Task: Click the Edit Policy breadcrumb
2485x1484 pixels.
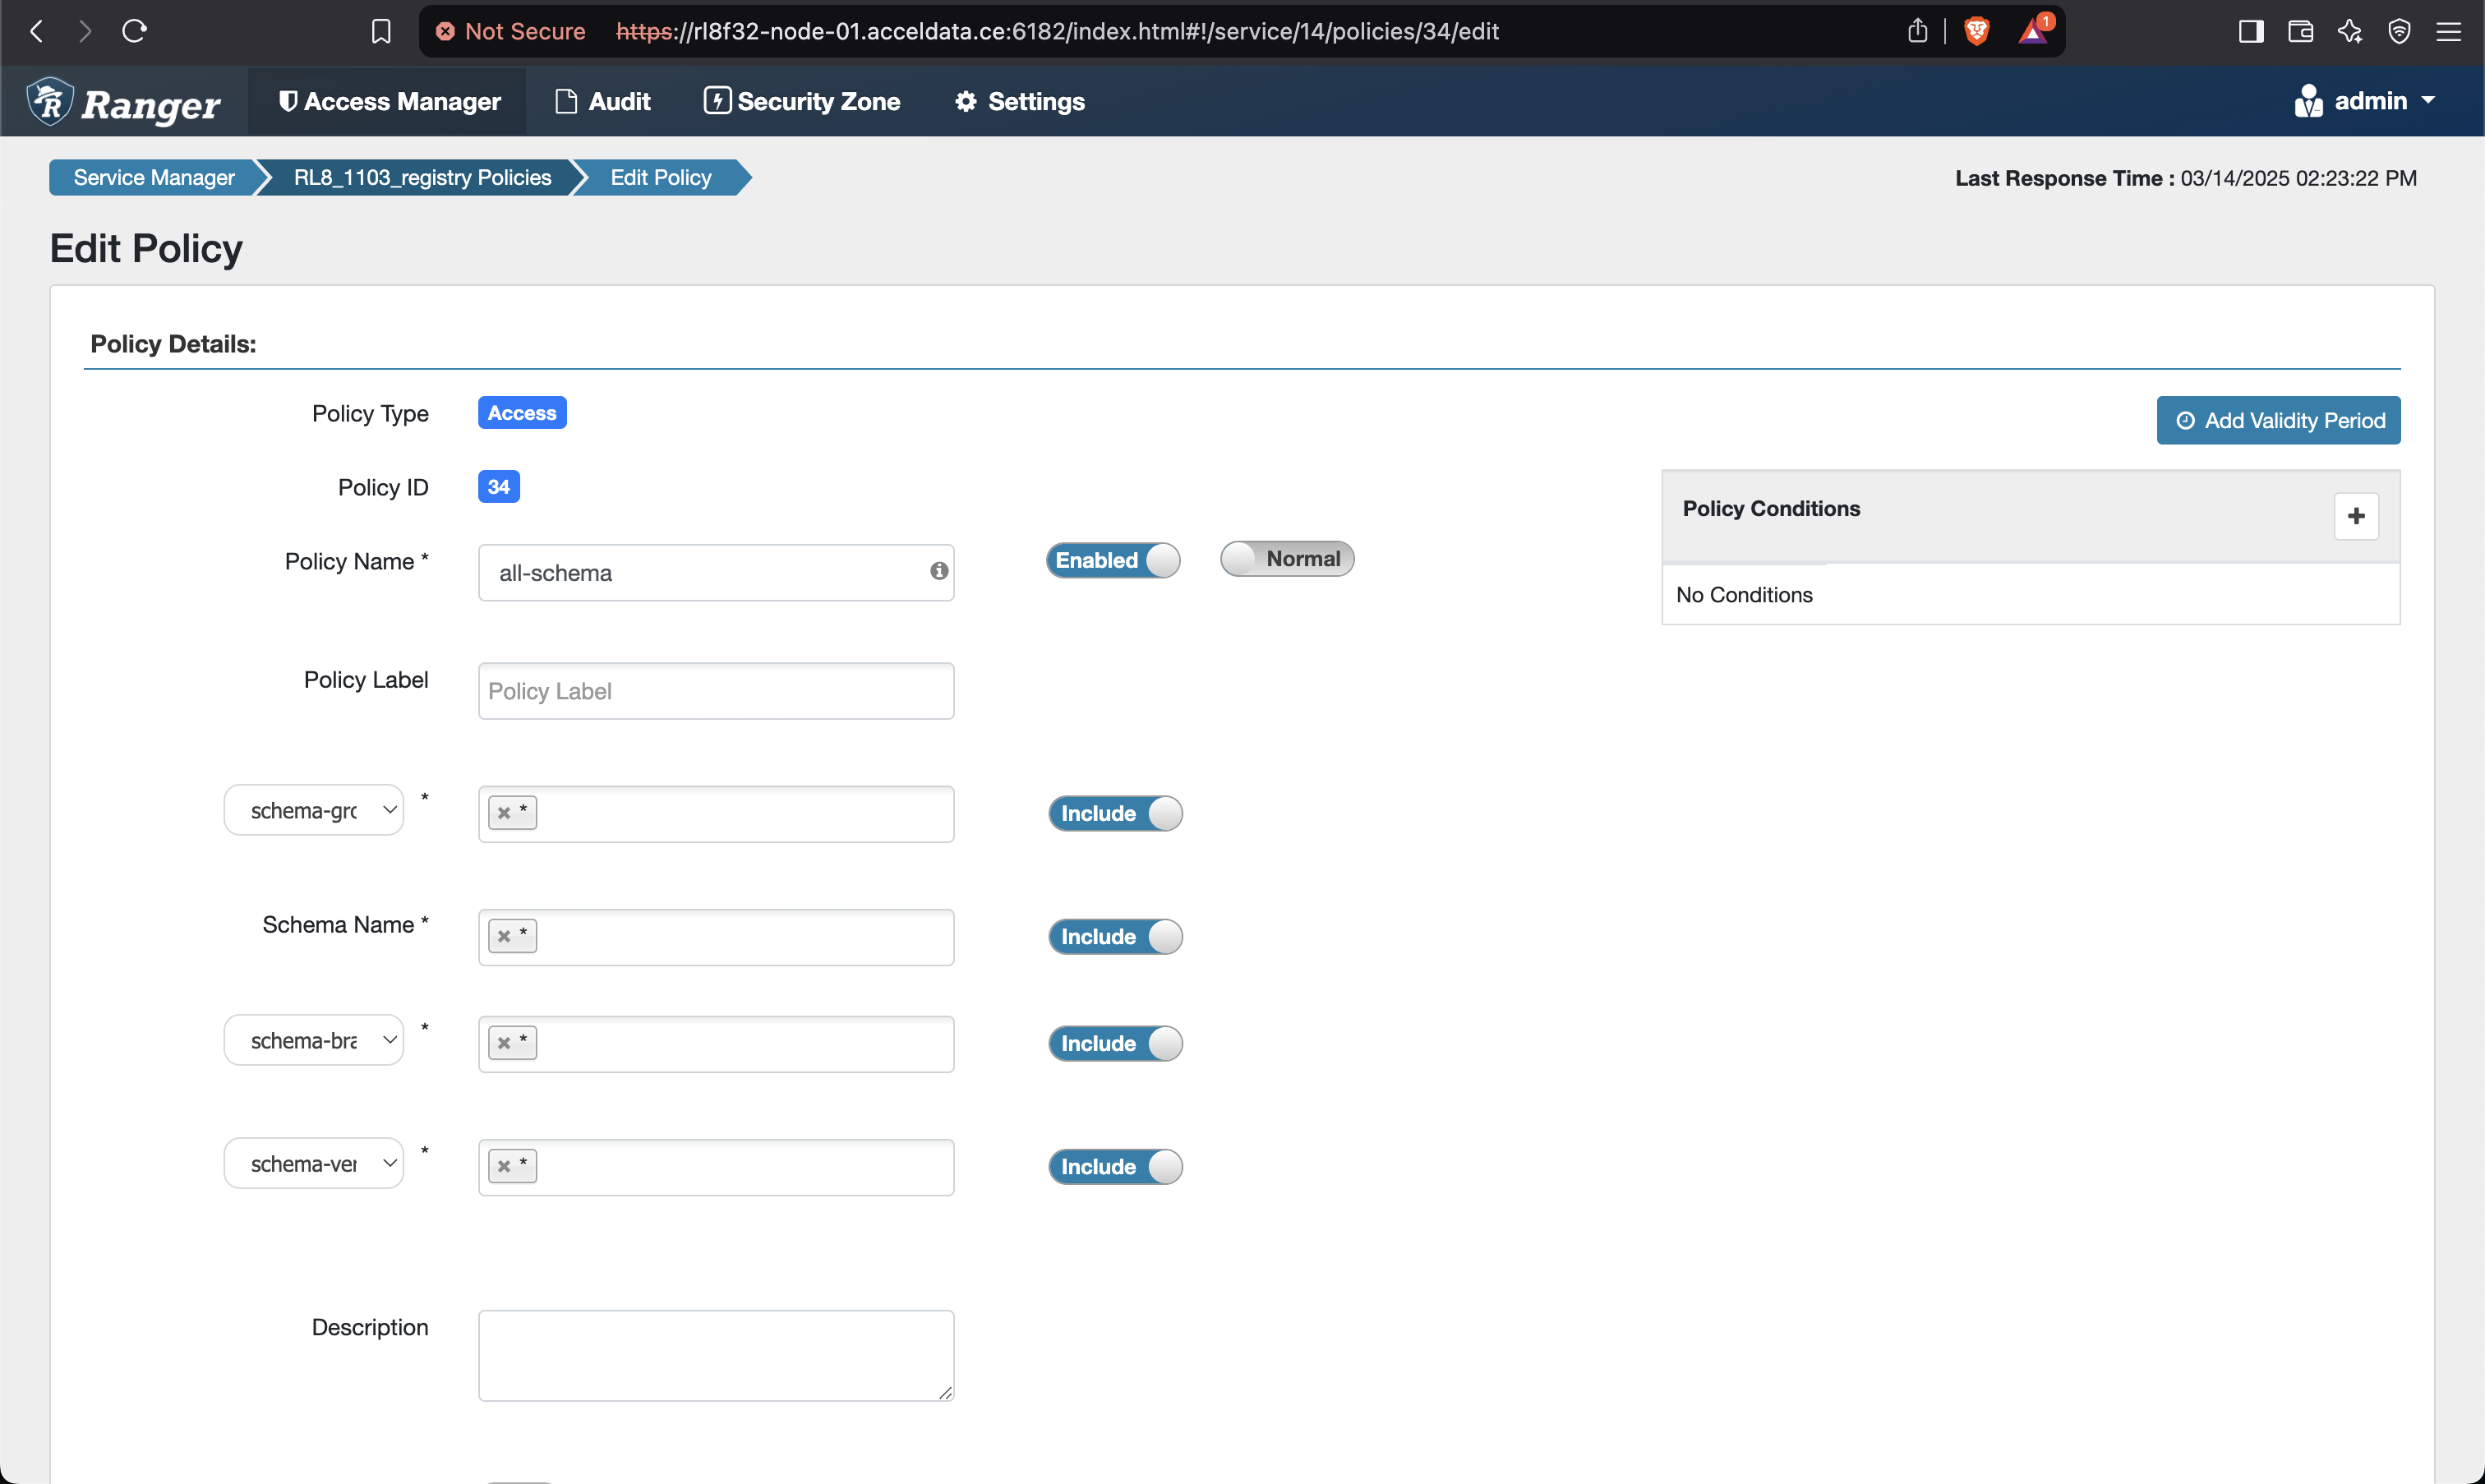Action: (661, 177)
